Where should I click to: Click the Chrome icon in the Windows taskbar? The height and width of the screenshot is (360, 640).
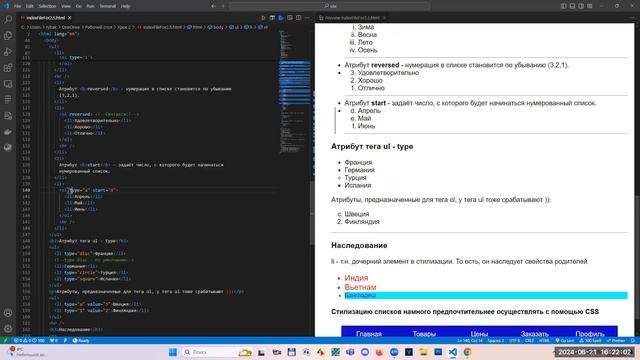pyautogui.click(x=467, y=352)
